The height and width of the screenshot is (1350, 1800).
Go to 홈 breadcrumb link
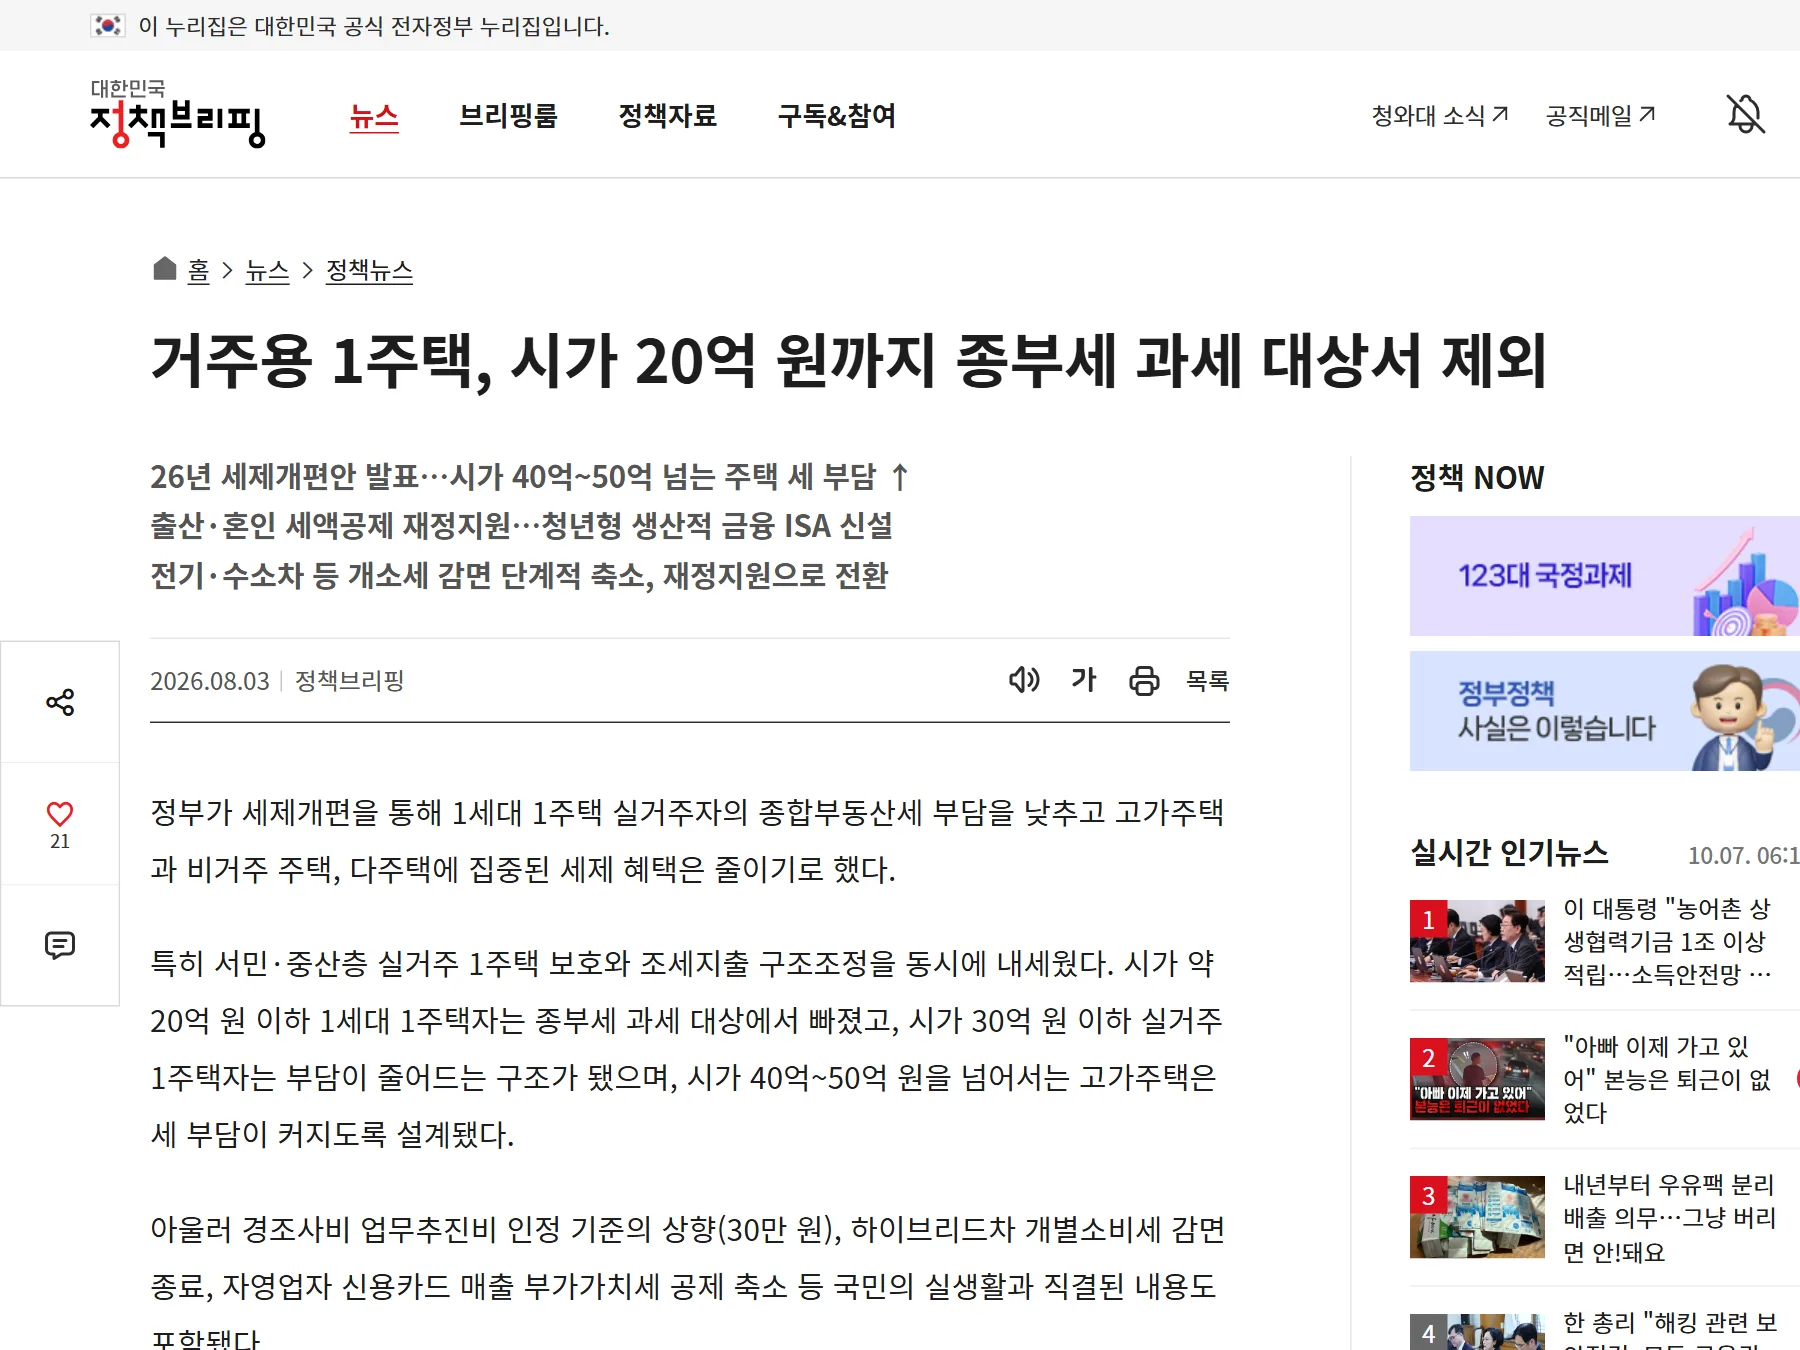tap(199, 271)
